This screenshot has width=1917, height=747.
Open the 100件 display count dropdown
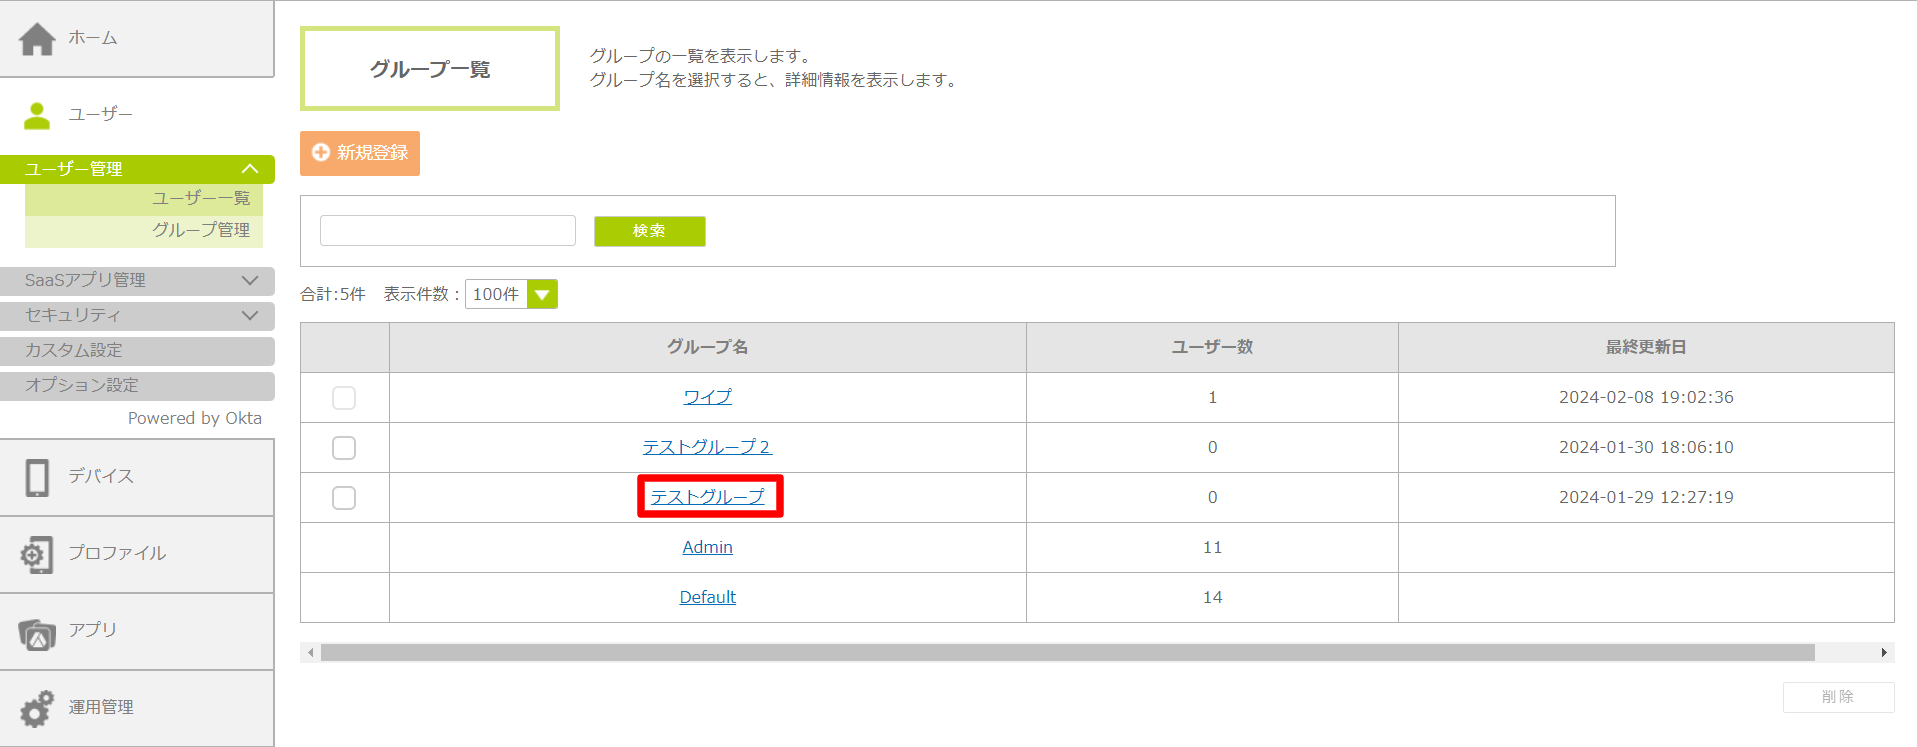542,294
